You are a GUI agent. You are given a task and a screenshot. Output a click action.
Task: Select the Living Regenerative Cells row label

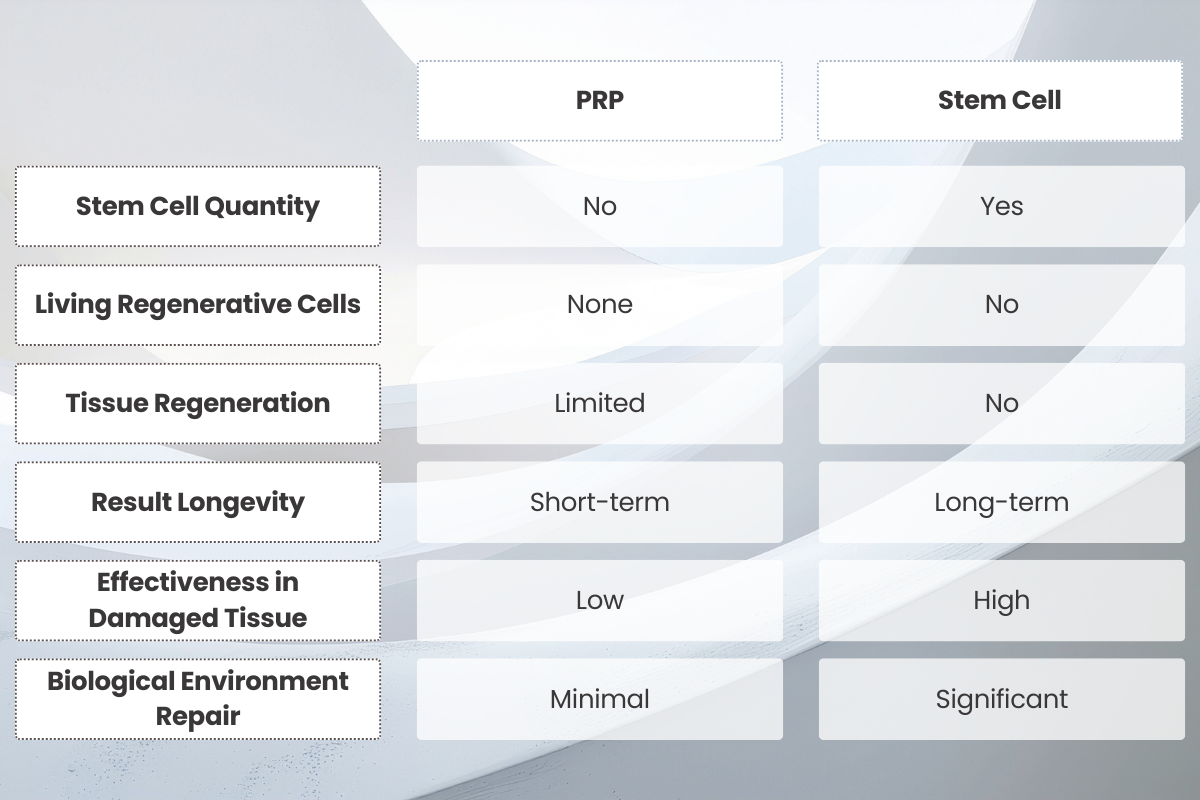click(198, 305)
